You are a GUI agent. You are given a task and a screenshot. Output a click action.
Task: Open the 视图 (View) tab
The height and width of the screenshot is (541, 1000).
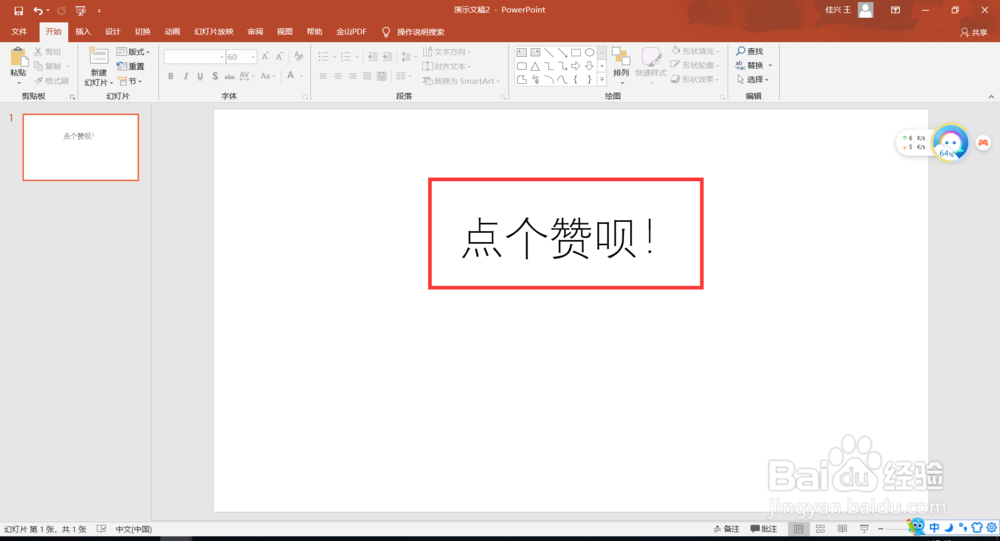point(284,32)
